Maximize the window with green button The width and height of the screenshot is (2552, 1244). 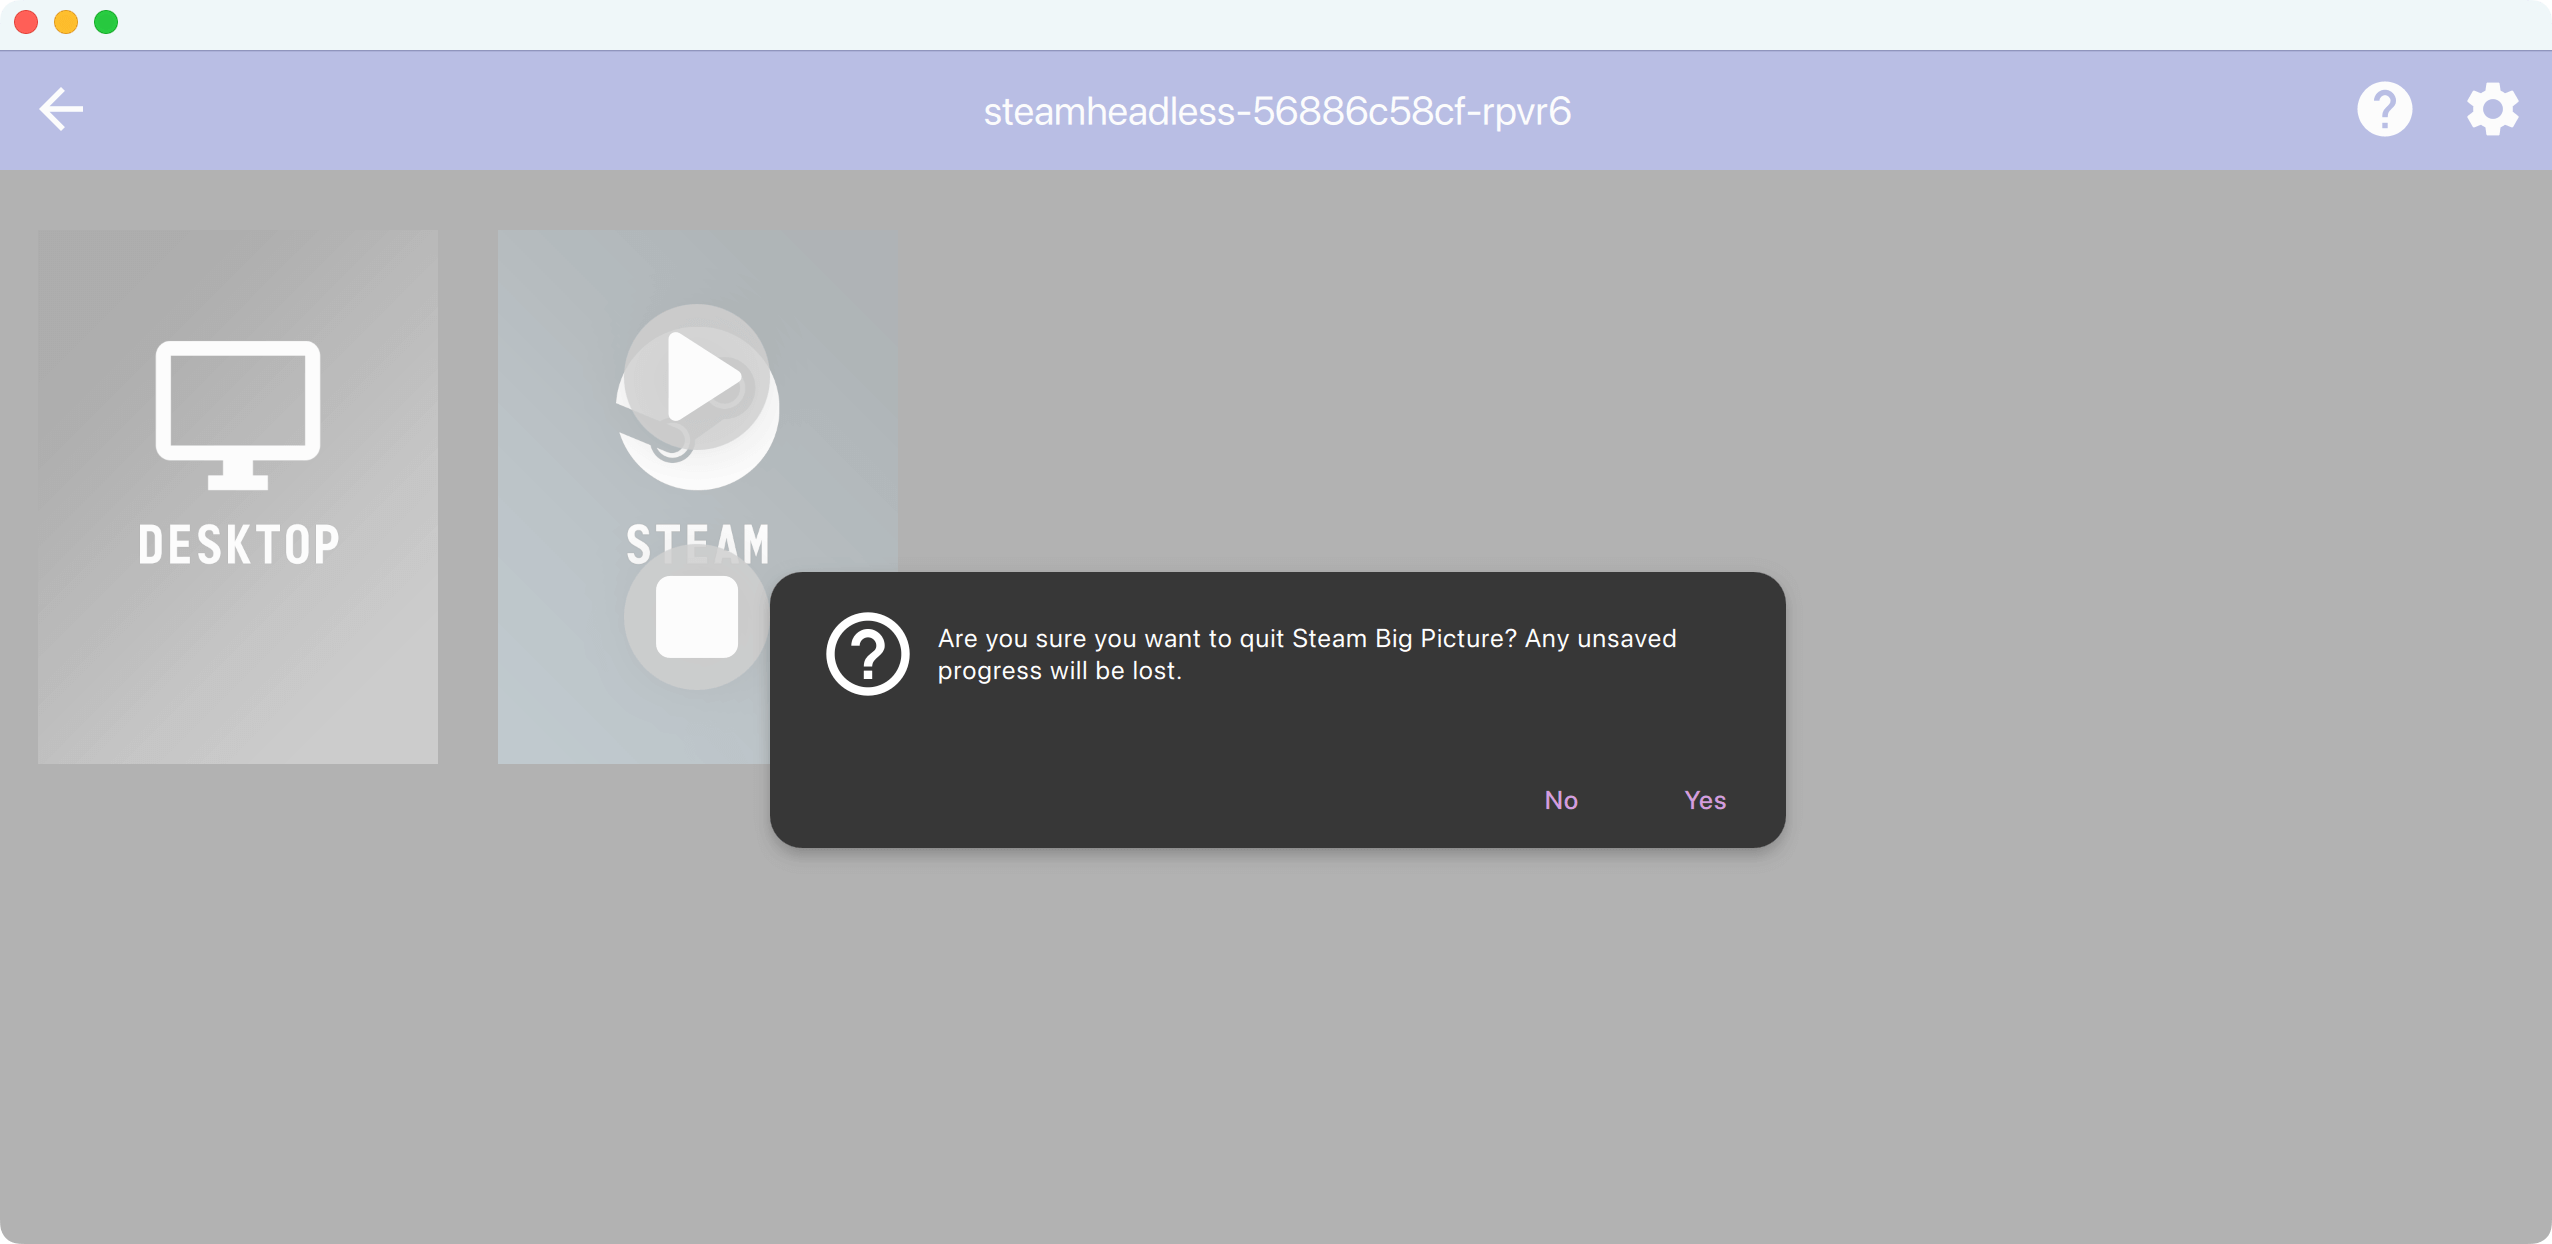(x=106, y=22)
